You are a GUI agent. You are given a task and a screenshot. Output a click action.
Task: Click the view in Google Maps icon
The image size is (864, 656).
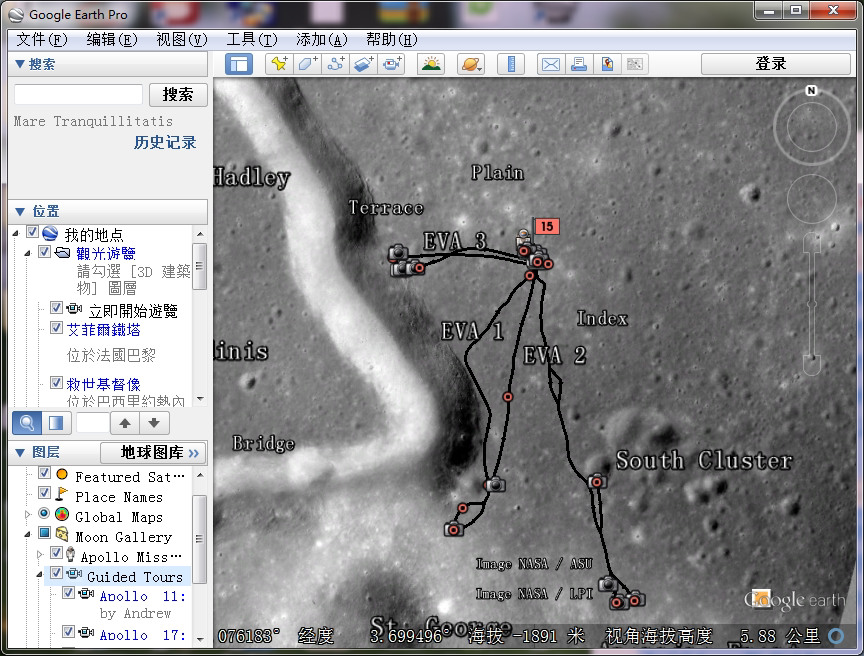pos(635,64)
